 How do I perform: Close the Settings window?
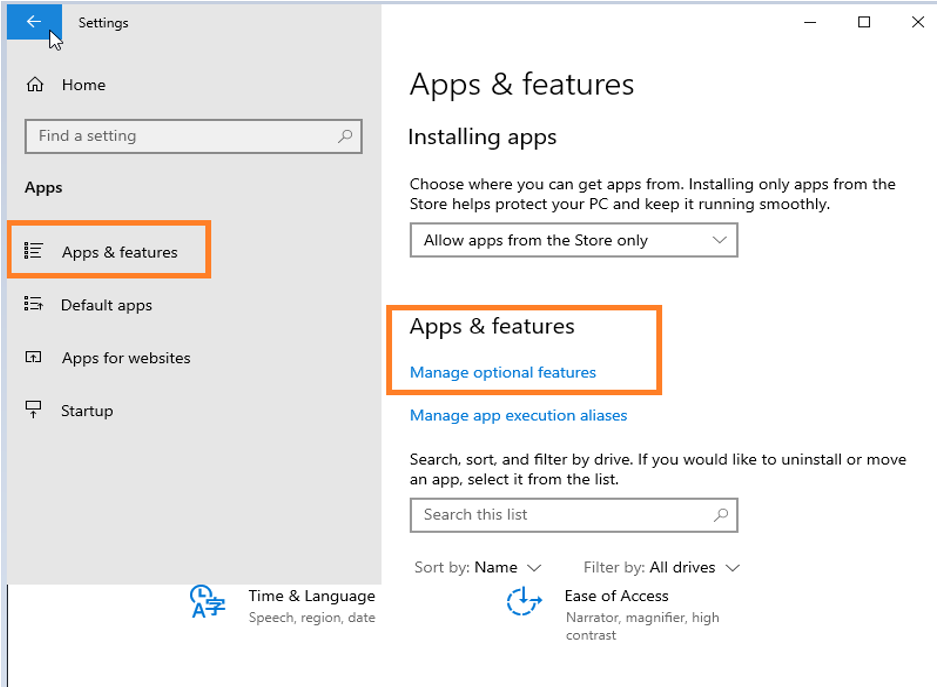pos(917,22)
